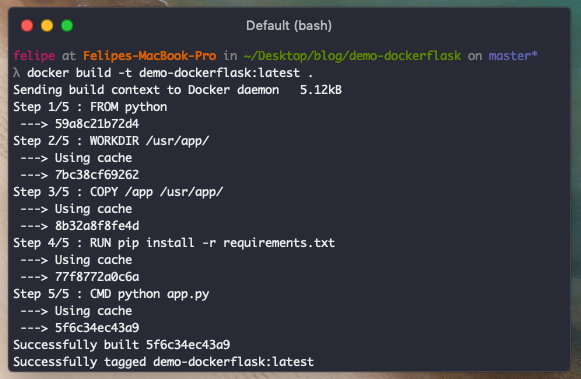Screen dimensions: 581x379
Task: Close the terminal with the red button
Action: 27,26
